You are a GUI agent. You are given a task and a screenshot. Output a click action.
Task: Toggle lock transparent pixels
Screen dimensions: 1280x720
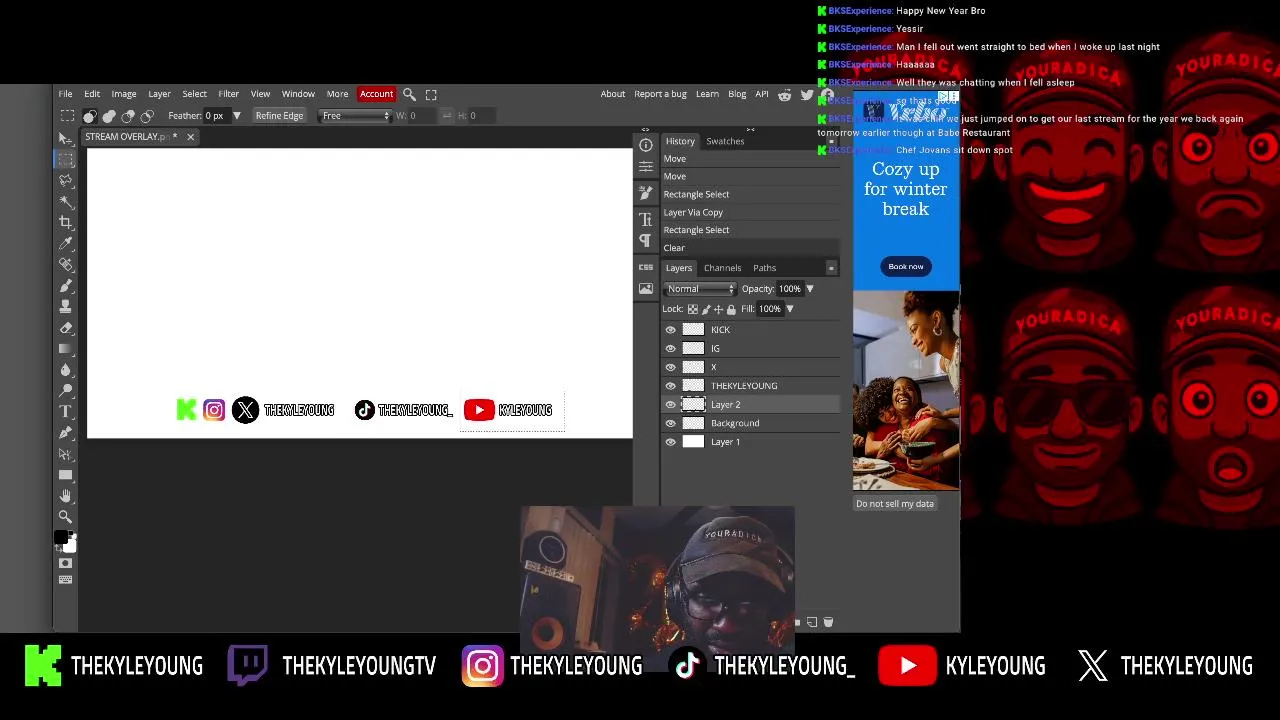coord(692,309)
